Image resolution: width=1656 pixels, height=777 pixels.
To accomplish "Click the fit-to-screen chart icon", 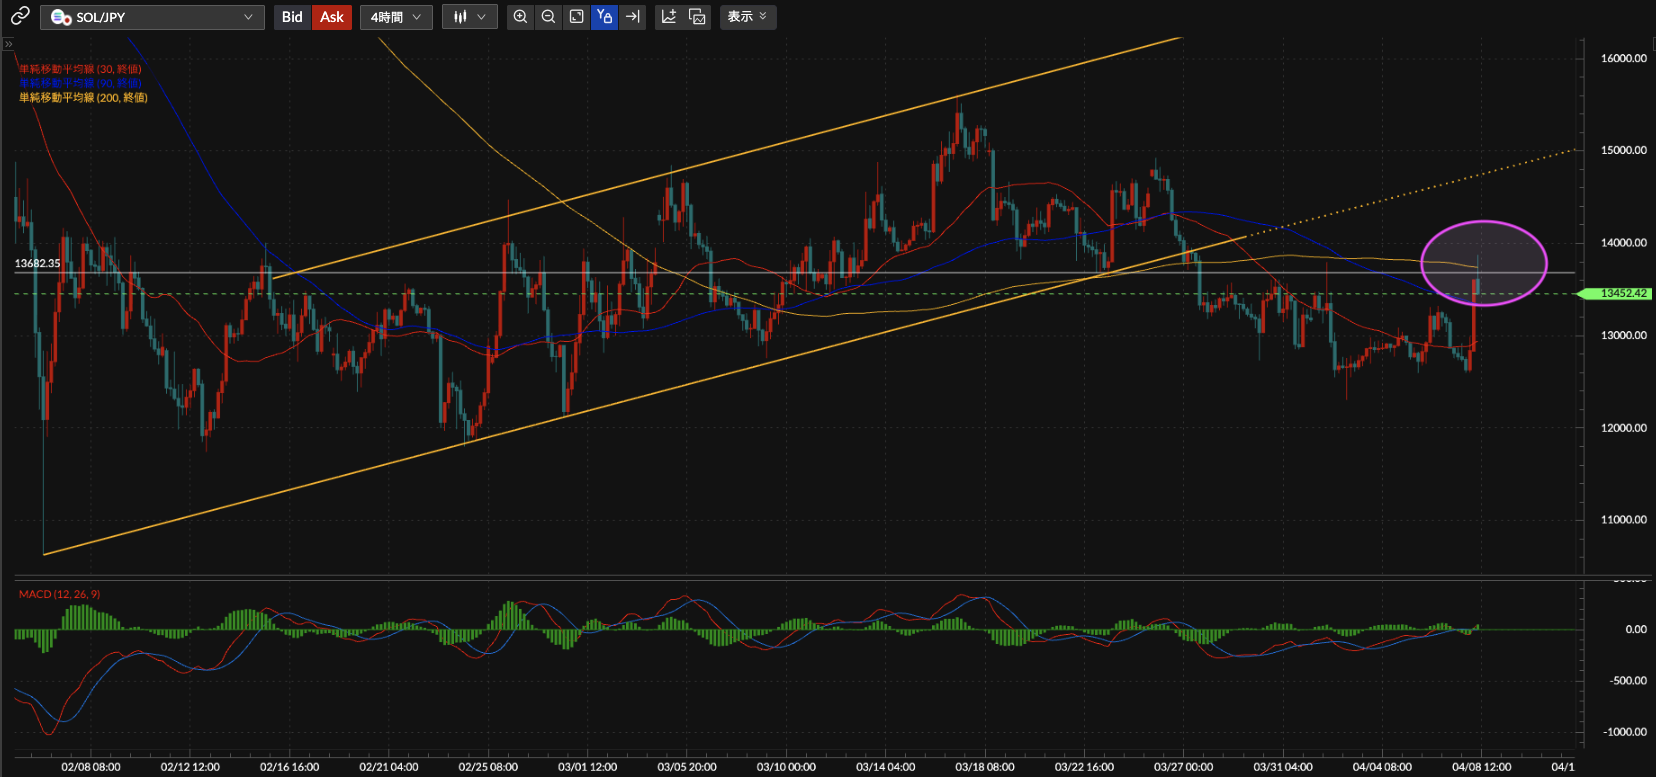I will coord(576,17).
